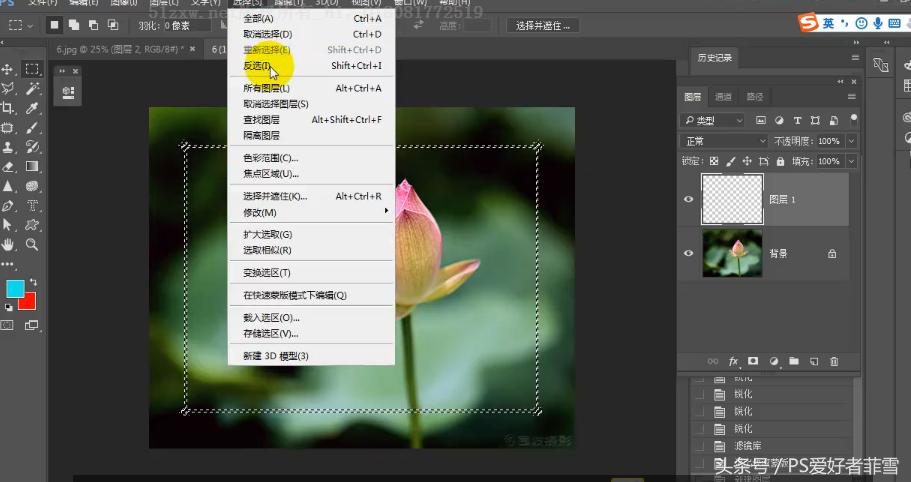This screenshot has width=911, height=482.
Task: Select the Pen tool
Action: [8, 206]
